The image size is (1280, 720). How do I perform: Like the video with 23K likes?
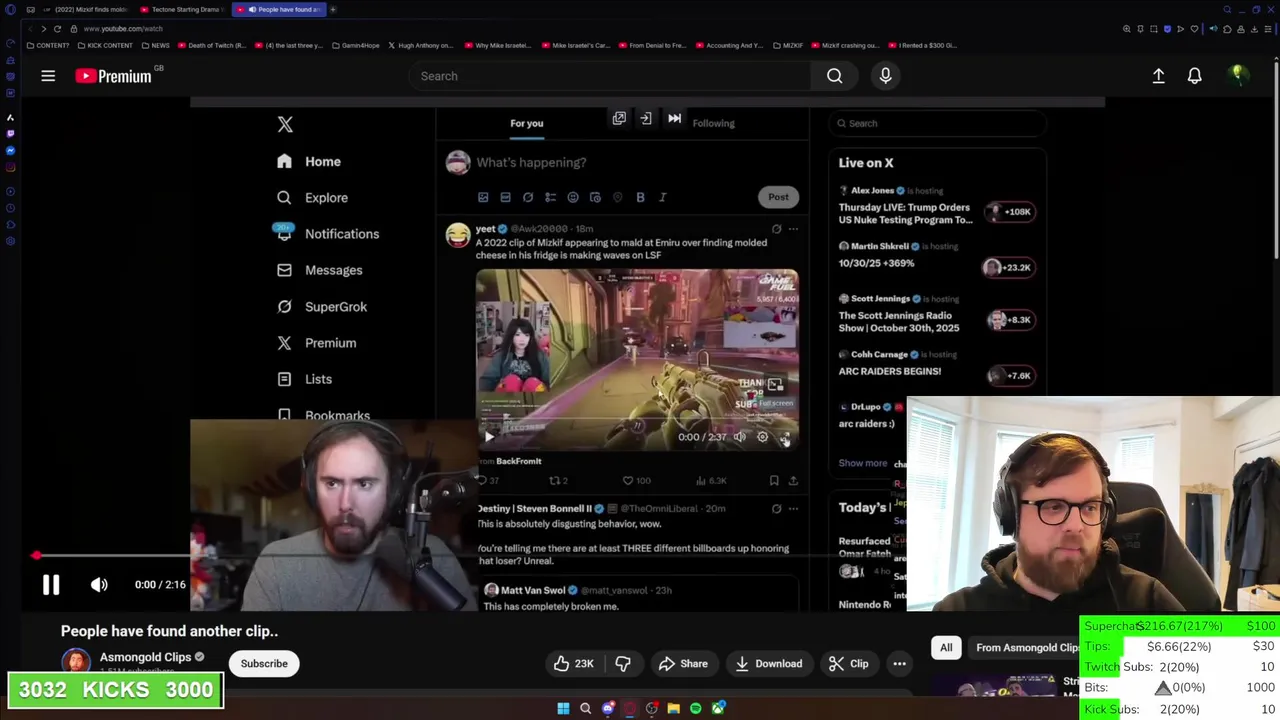click(x=574, y=664)
